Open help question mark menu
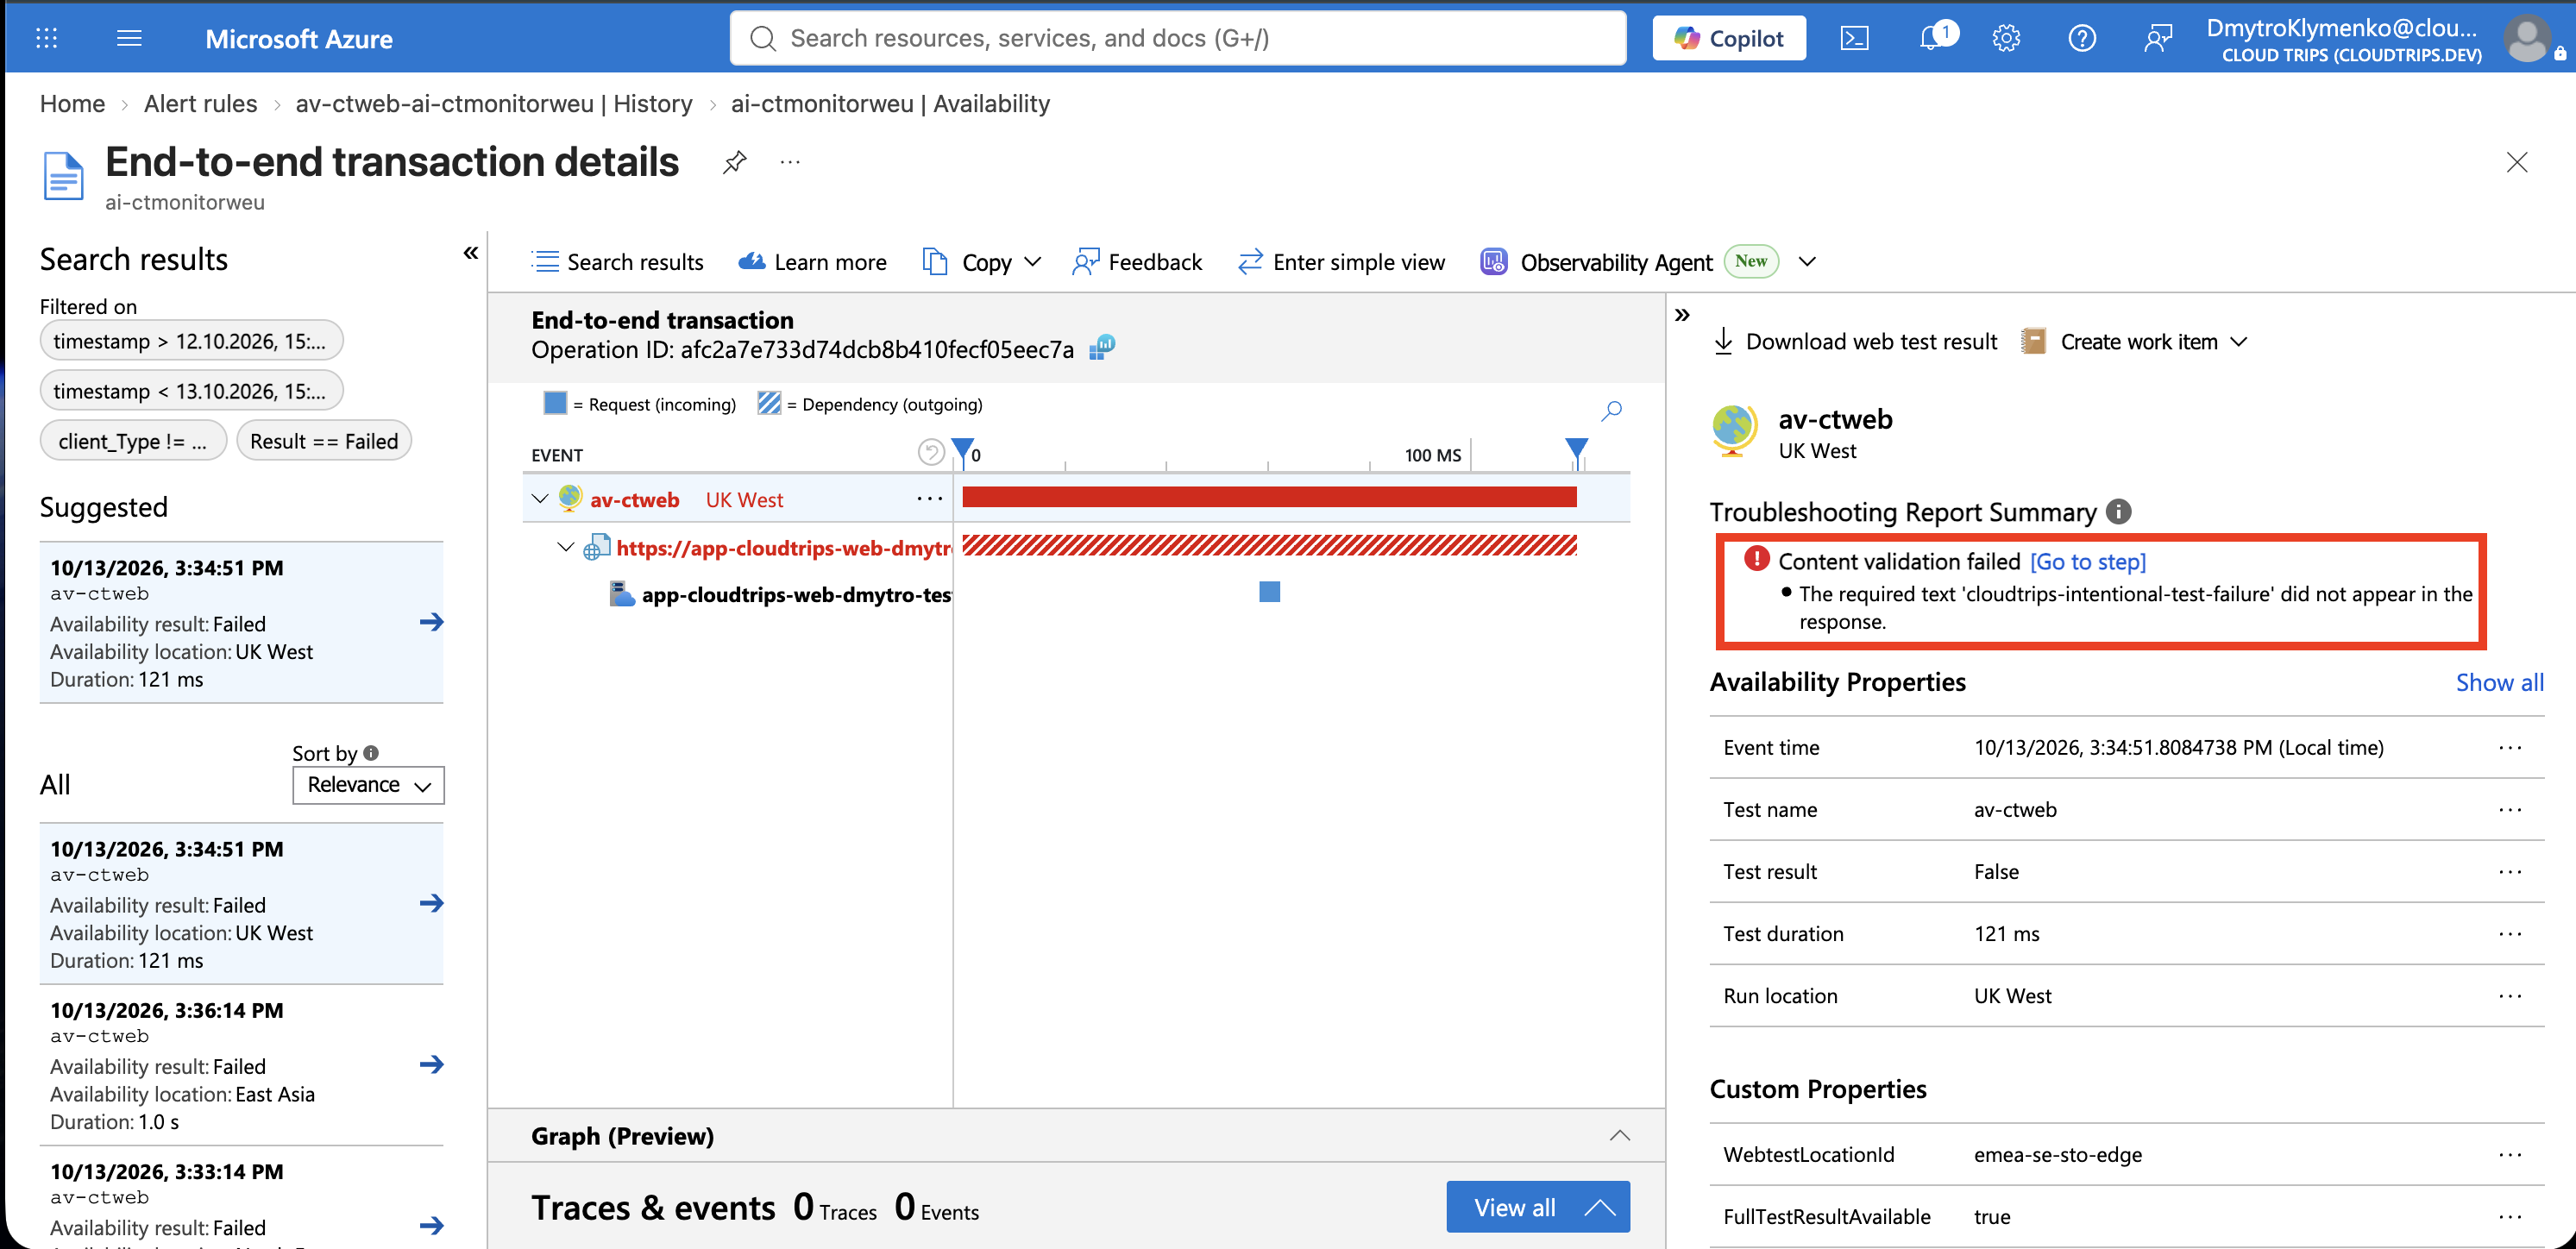This screenshot has height=1249, width=2576. coord(2082,38)
